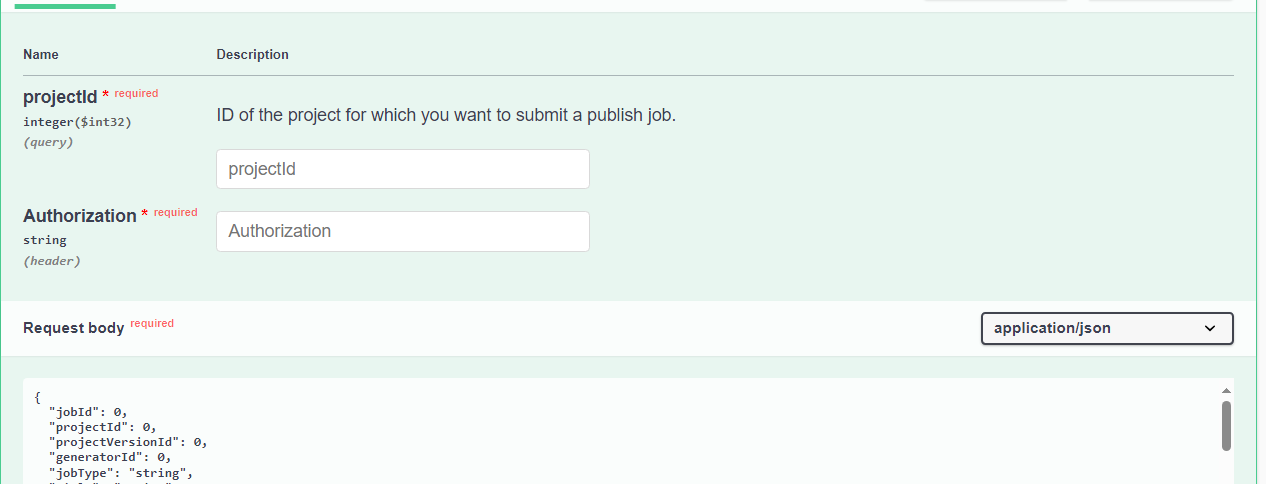Click the "jobId": 0 line in JSON body

(88, 411)
